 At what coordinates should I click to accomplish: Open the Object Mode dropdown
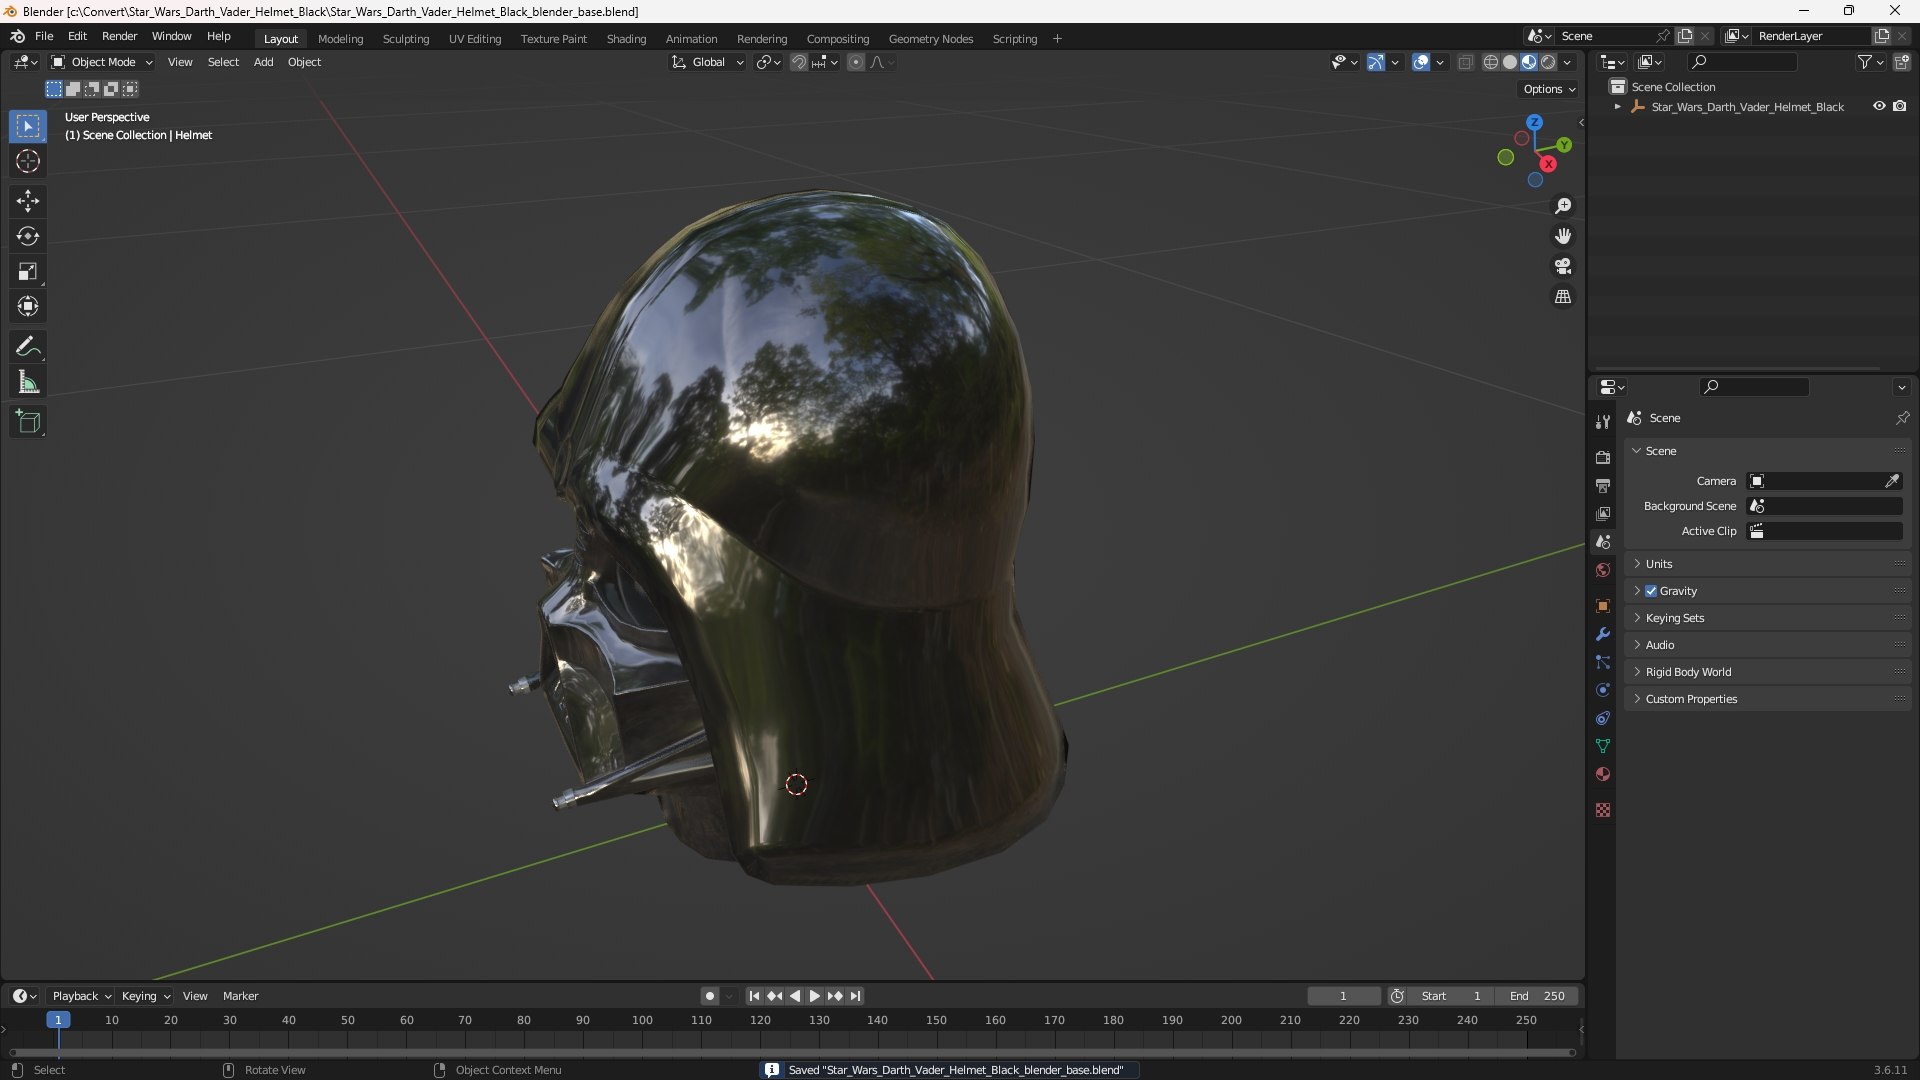coord(102,62)
